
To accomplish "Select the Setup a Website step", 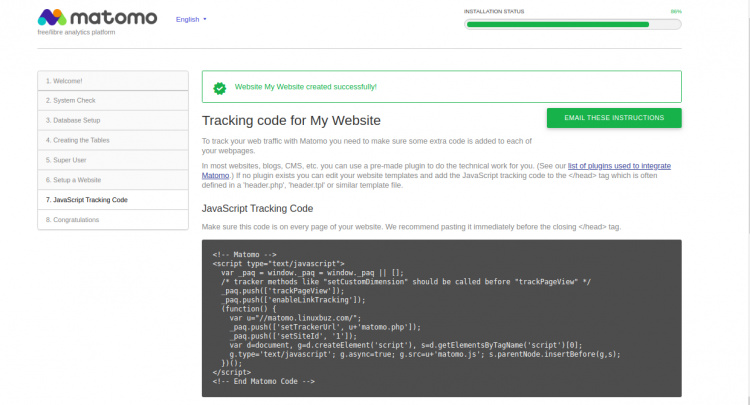I will point(112,180).
